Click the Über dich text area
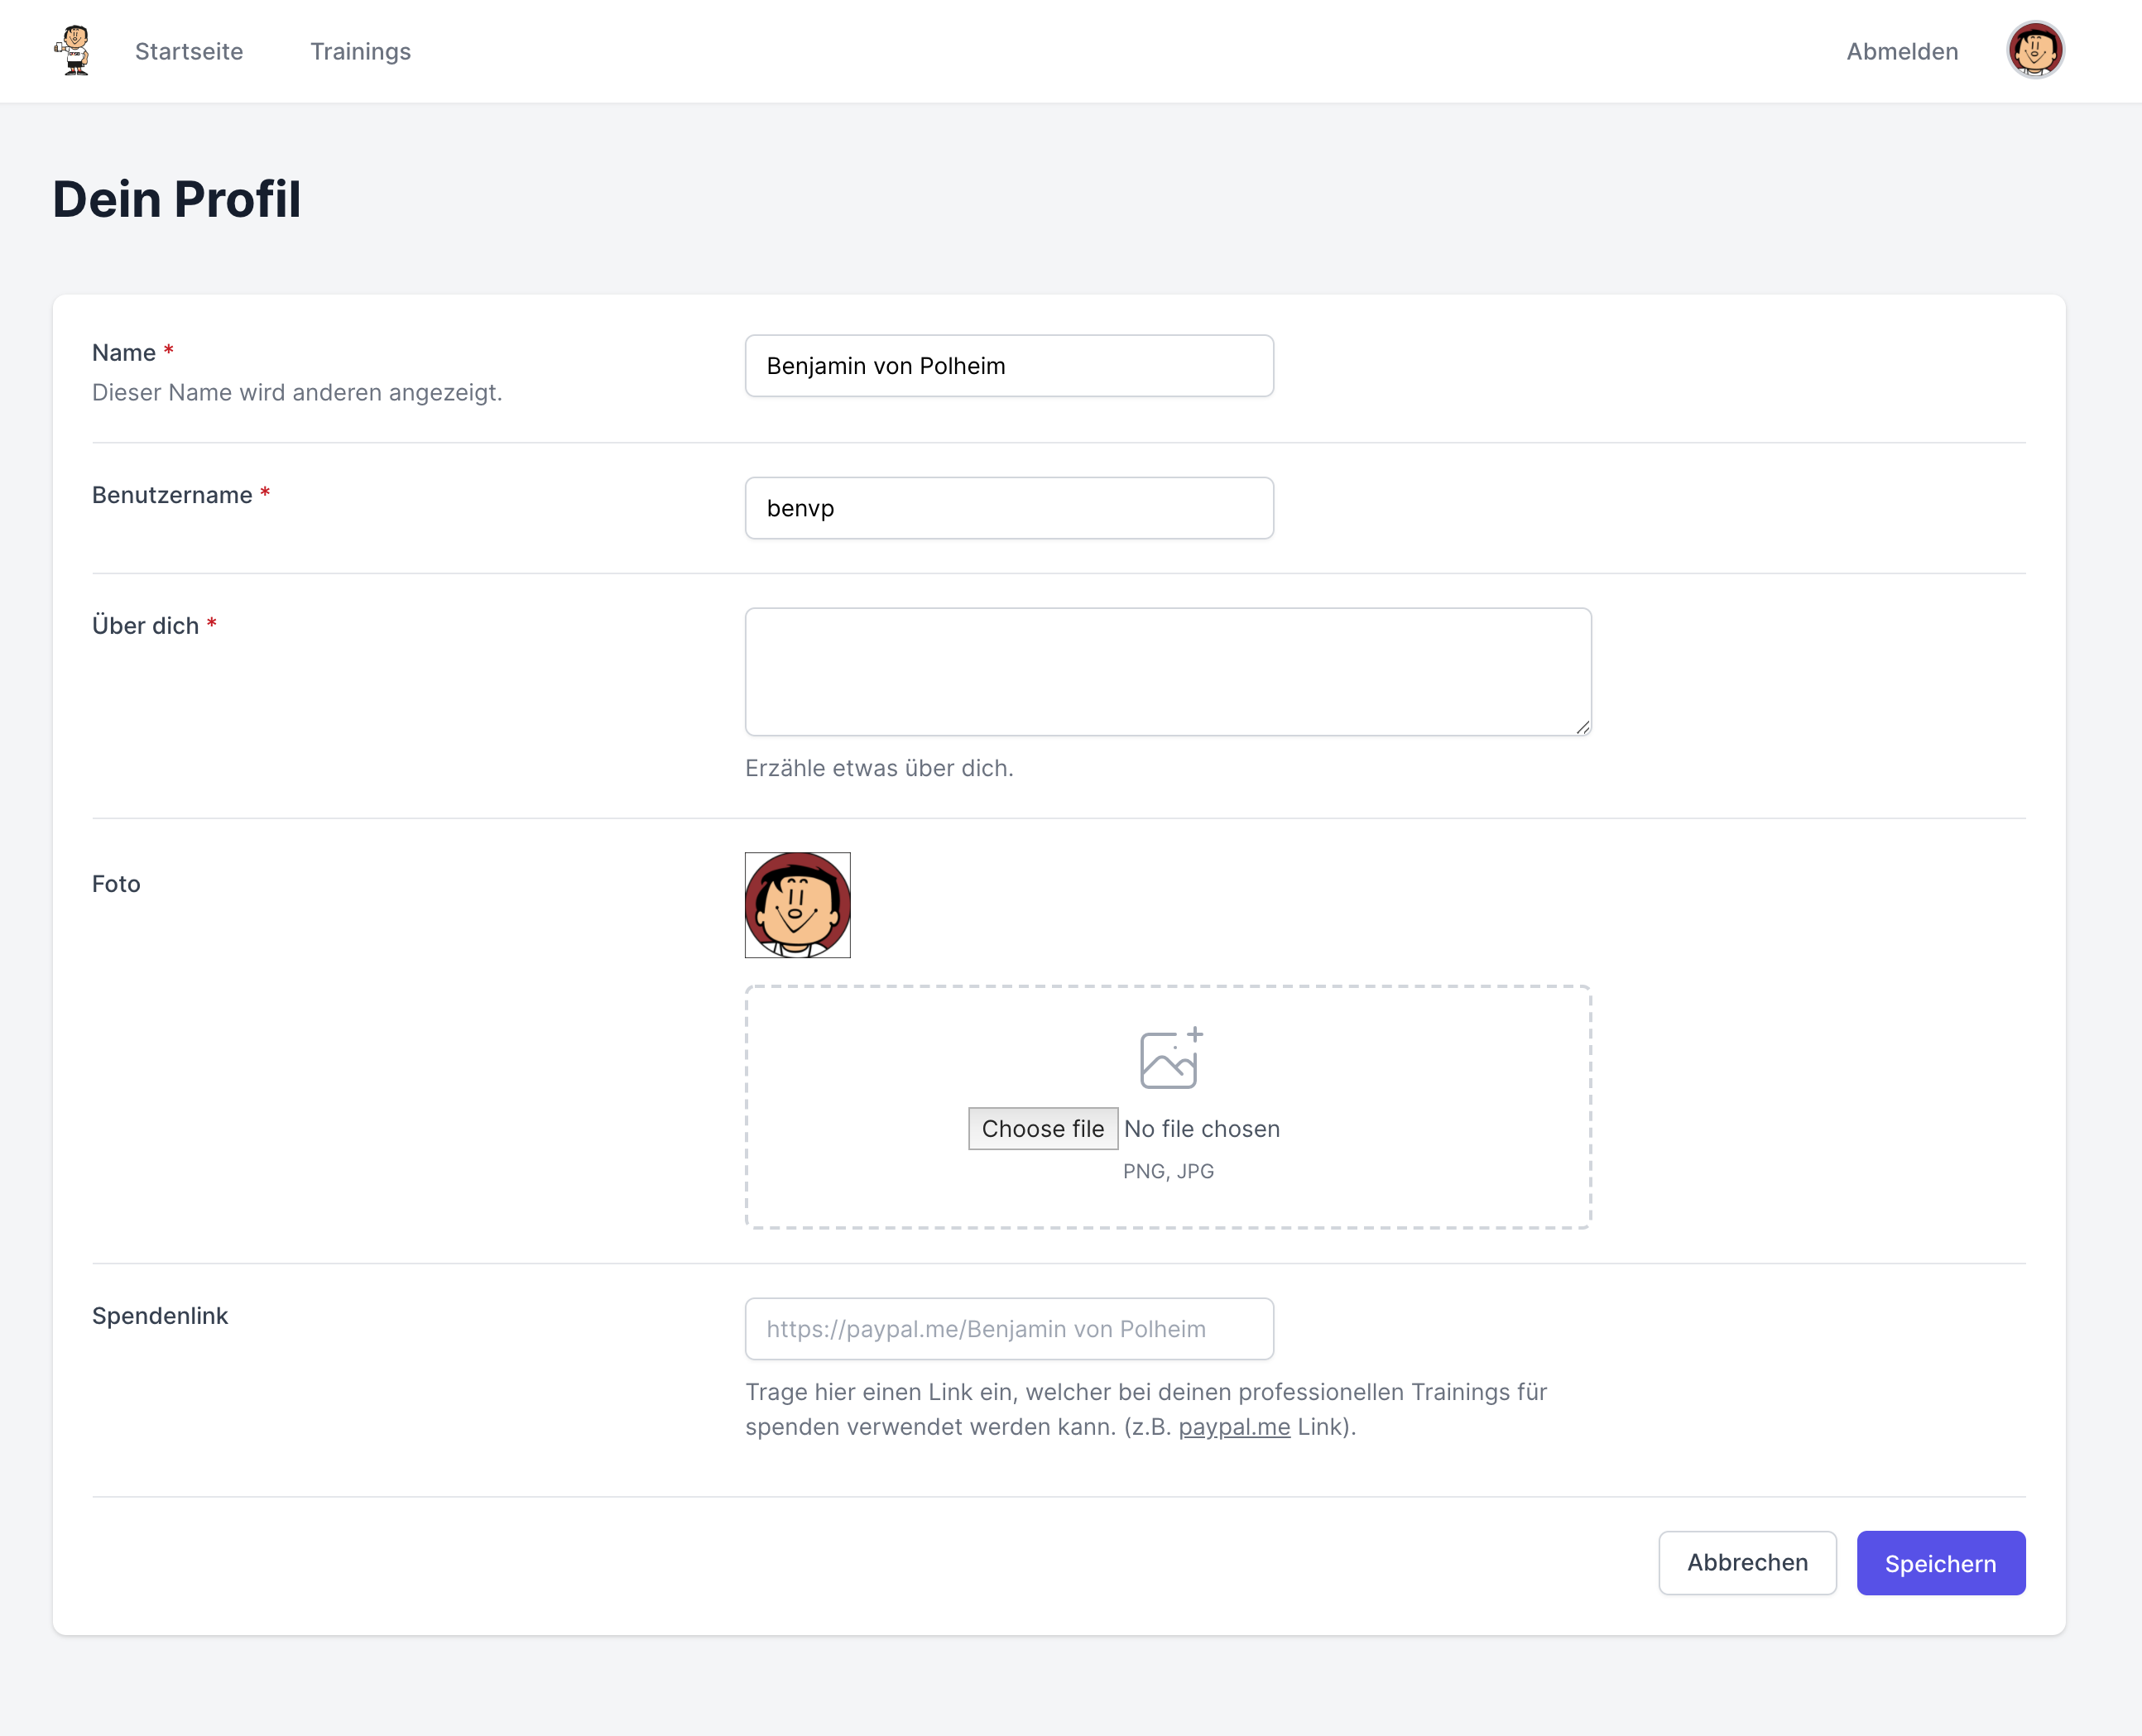The image size is (2142, 1736). (1168, 672)
